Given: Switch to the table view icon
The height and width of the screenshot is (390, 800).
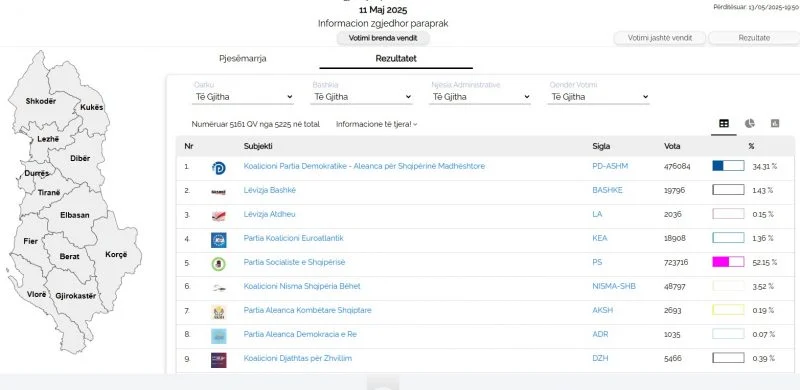Looking at the screenshot, I should pyautogui.click(x=723, y=124).
